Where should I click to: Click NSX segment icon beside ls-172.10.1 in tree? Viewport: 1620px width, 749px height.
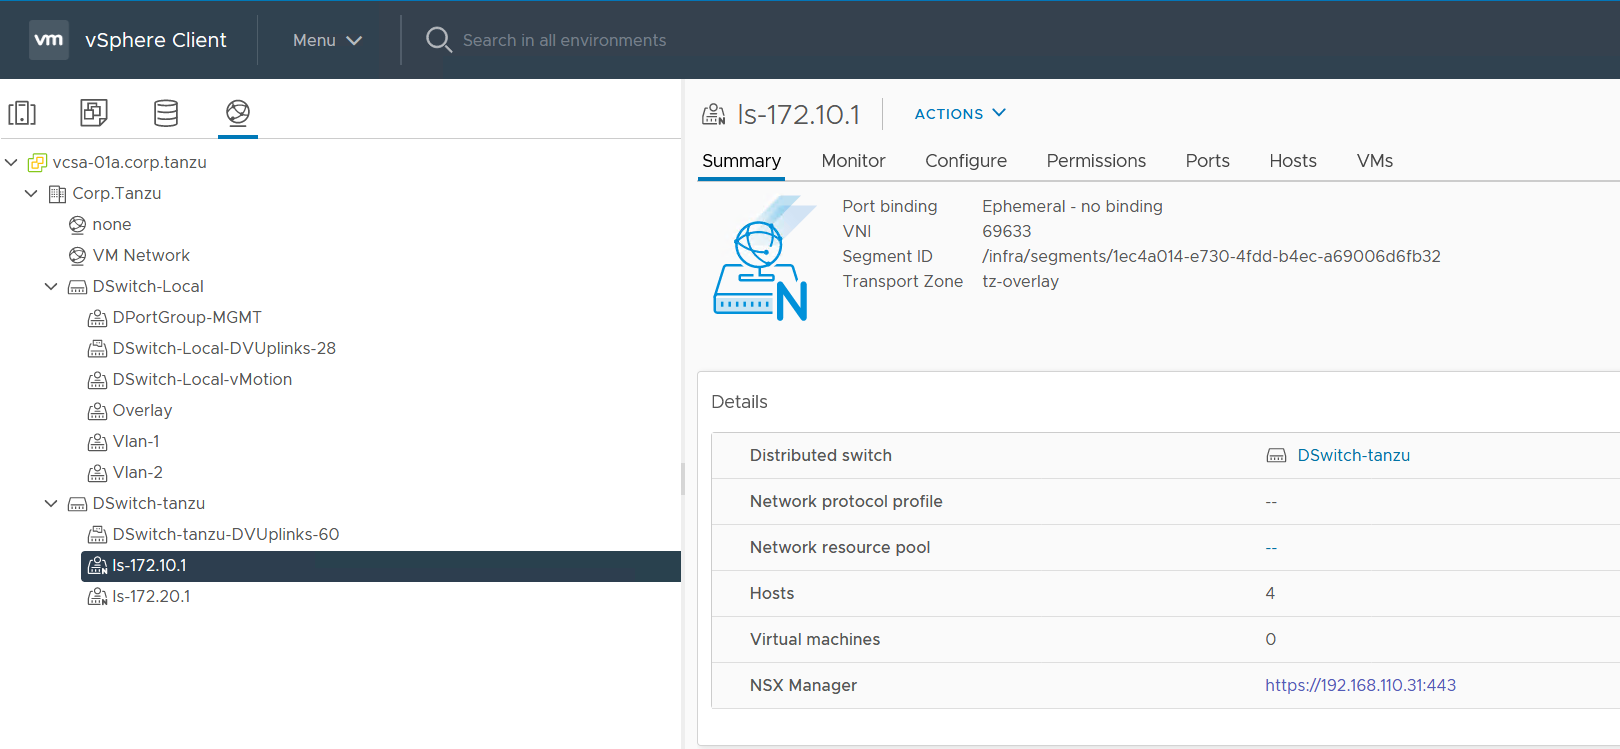tap(97, 566)
